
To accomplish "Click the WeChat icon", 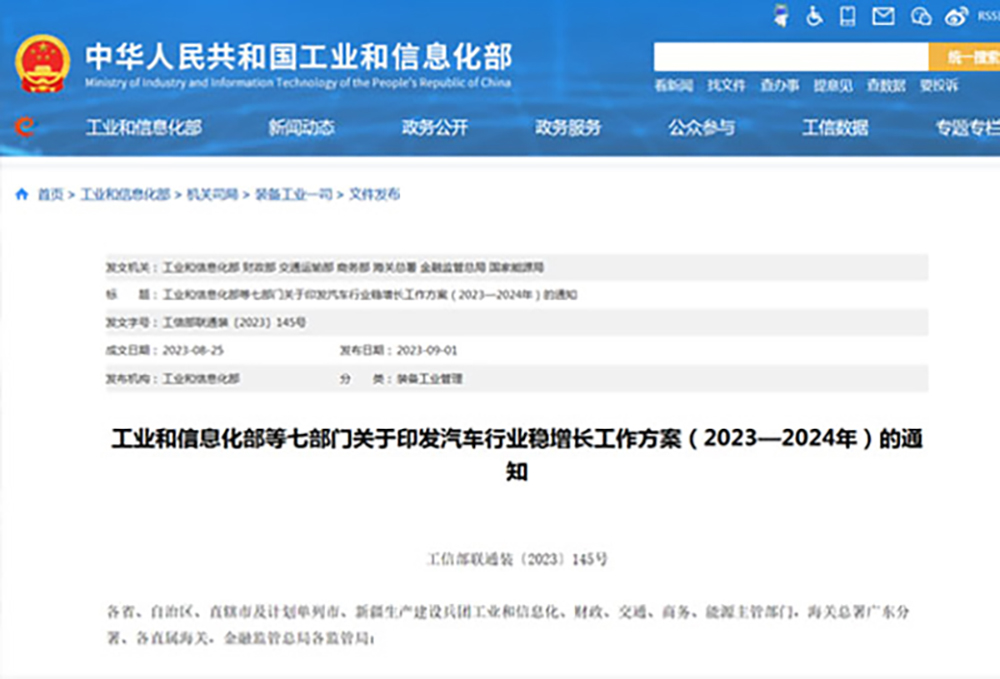I will click(921, 16).
